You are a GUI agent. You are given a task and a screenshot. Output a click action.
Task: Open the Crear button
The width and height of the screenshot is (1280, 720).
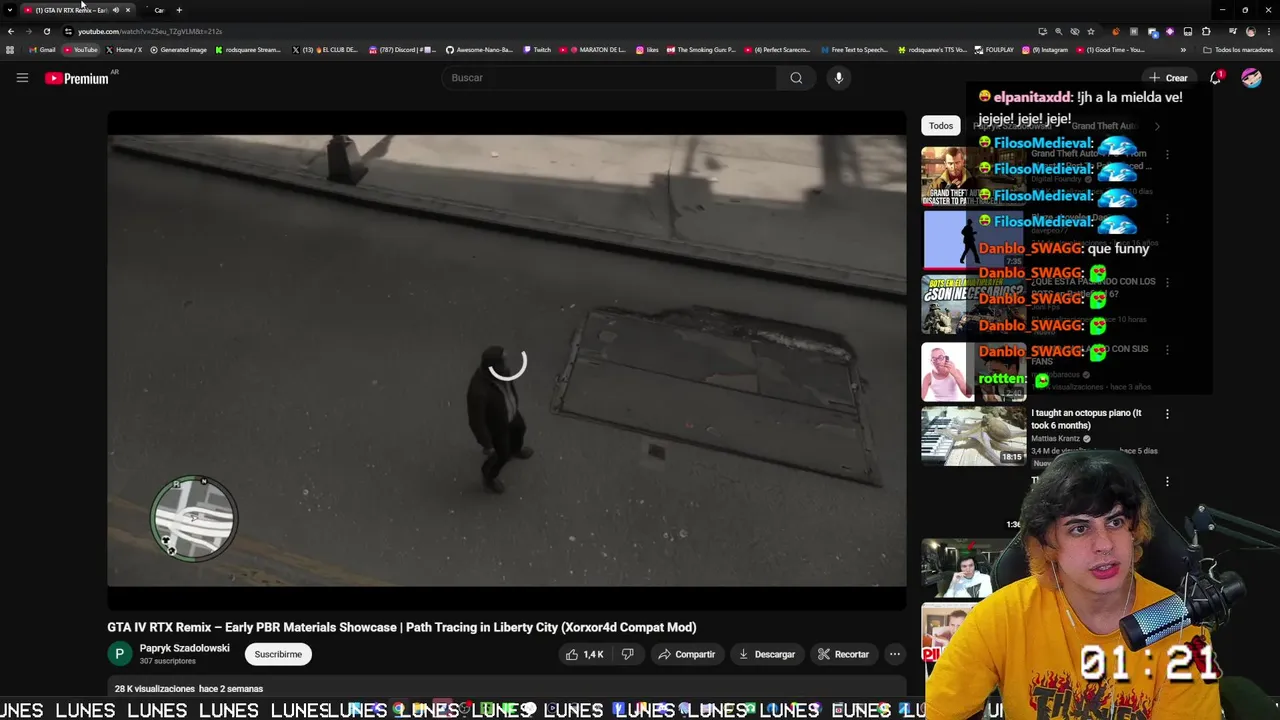pyautogui.click(x=1168, y=78)
